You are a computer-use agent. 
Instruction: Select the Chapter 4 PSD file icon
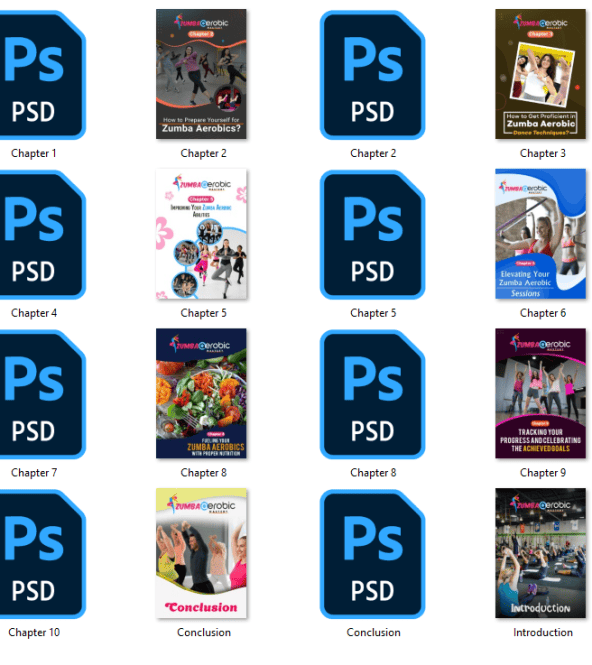[42, 235]
